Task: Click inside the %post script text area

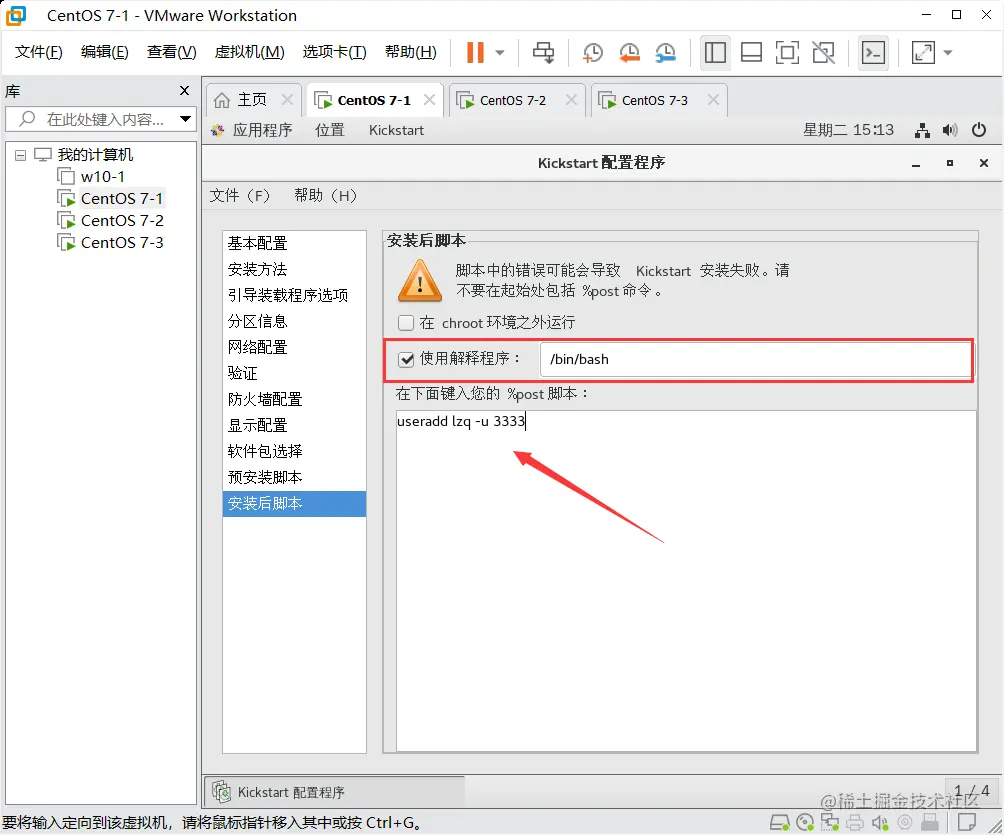Action: point(686,581)
